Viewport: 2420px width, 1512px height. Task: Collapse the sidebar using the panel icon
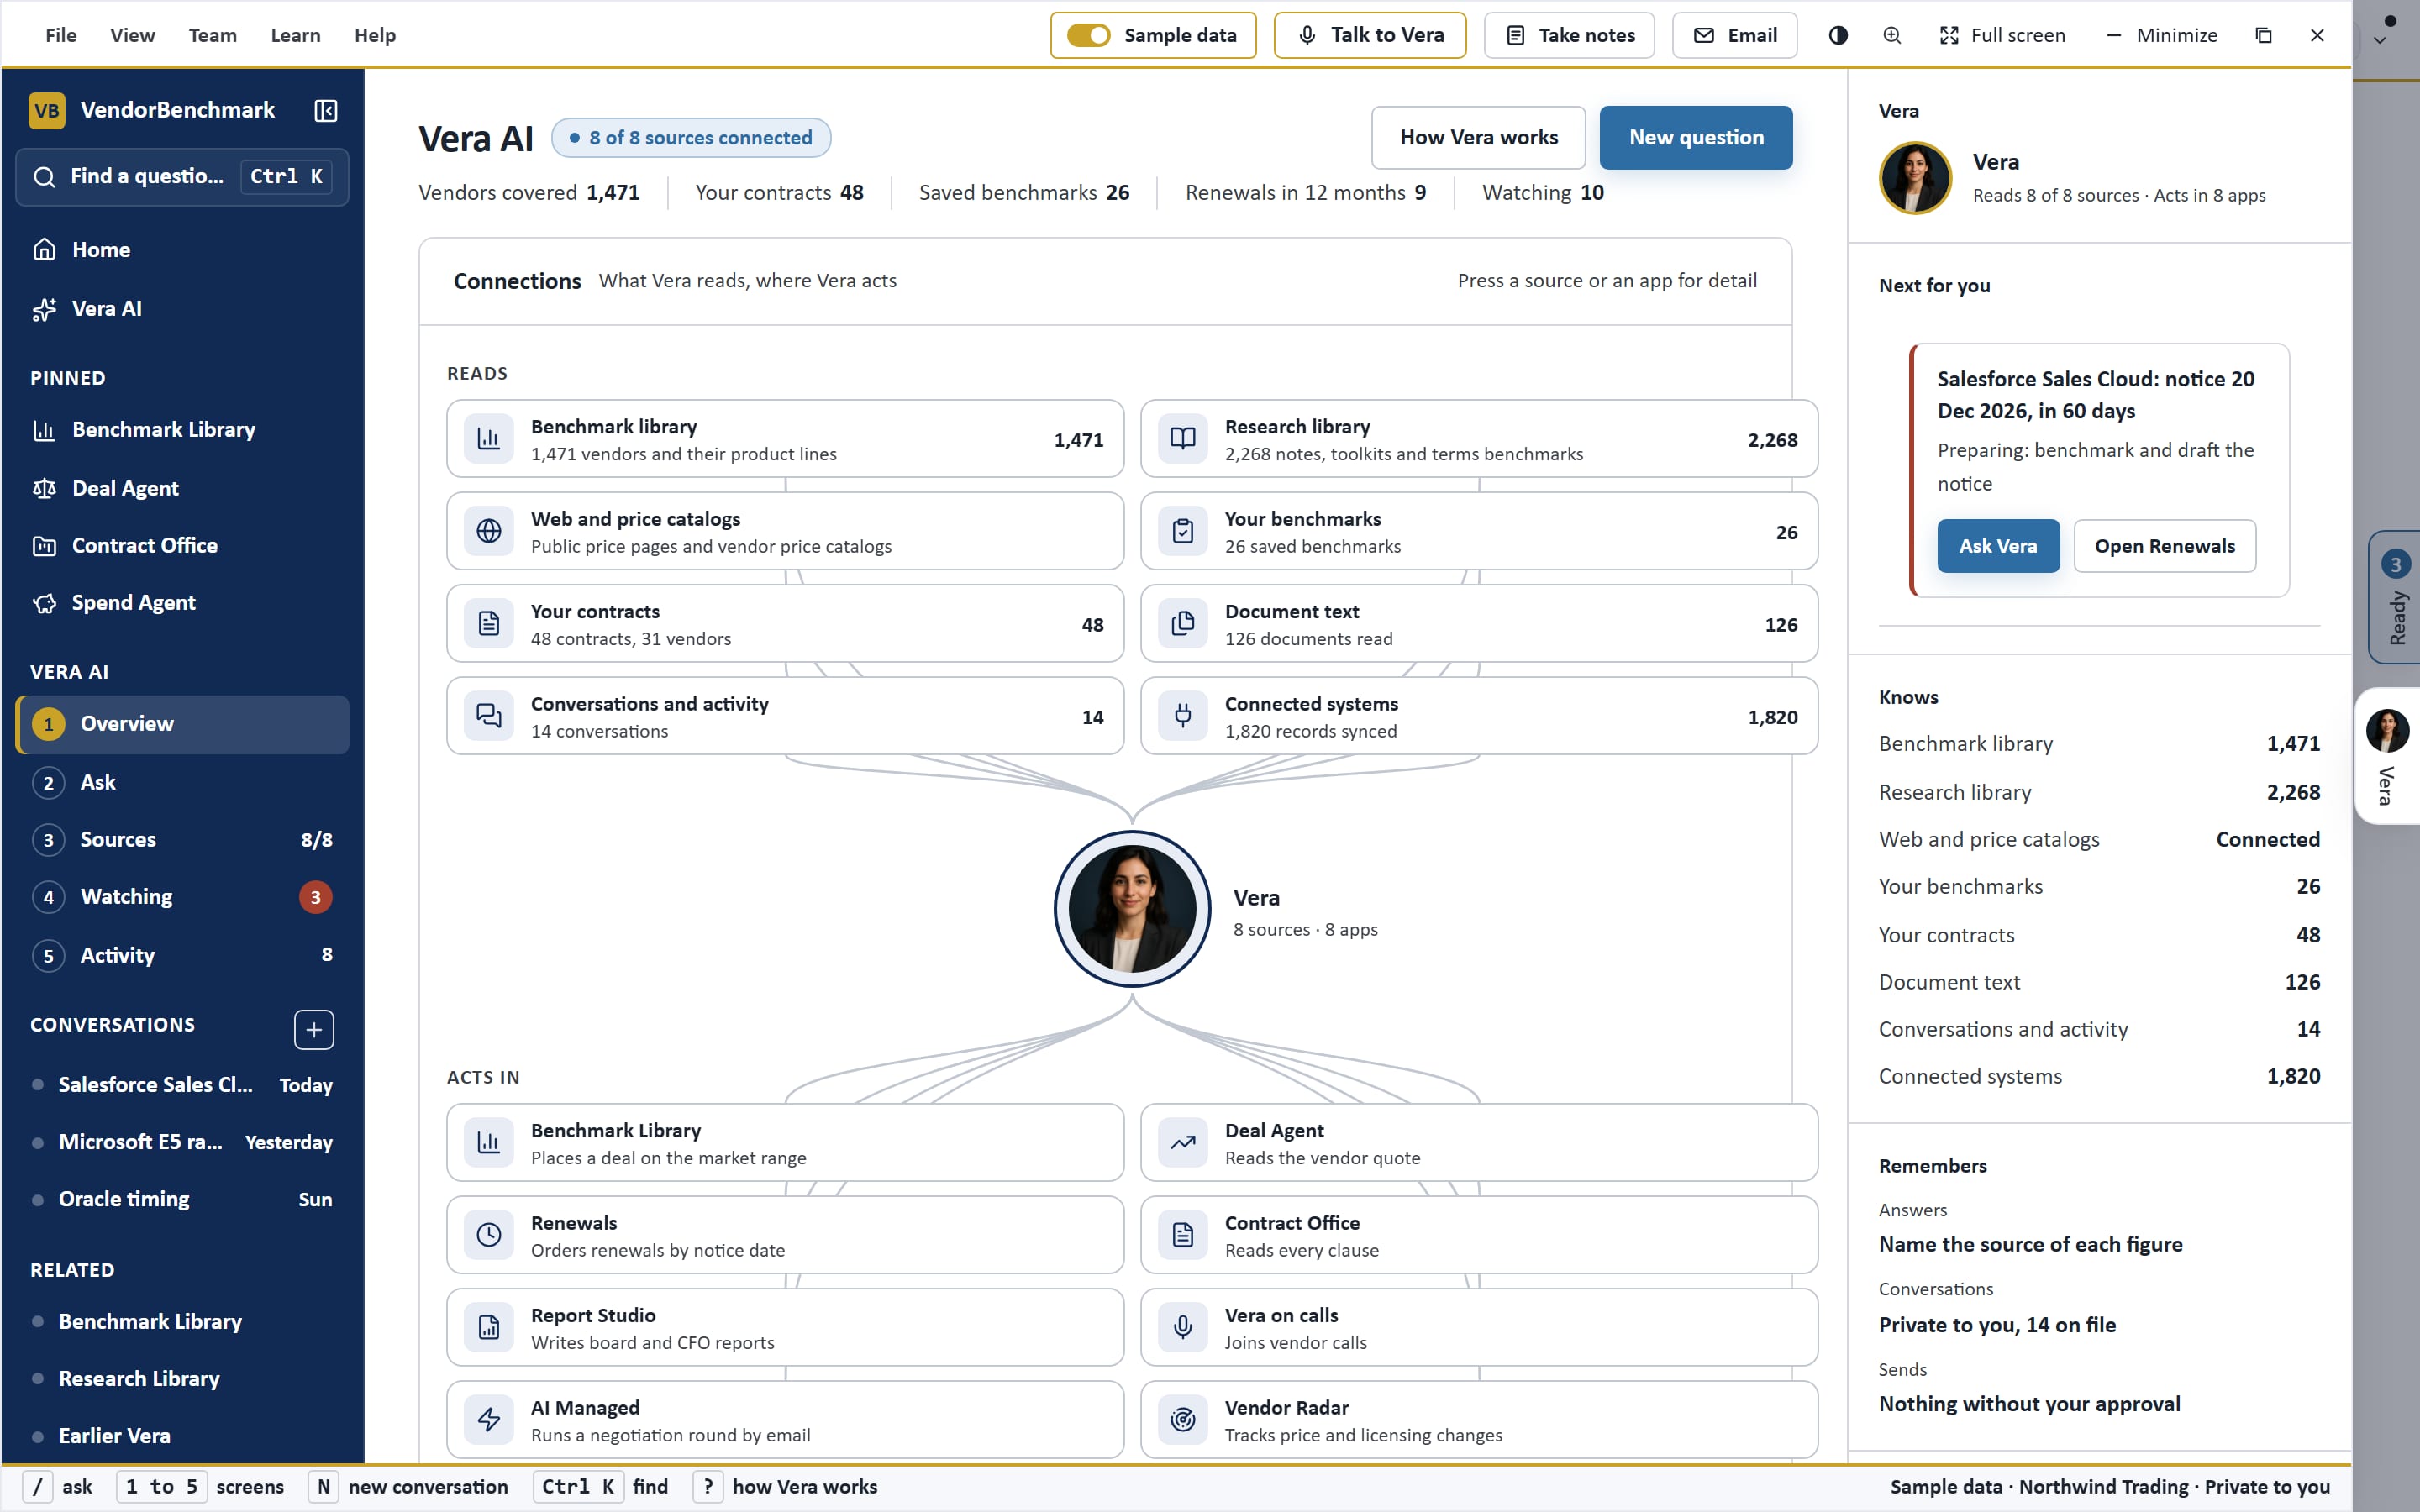pyautogui.click(x=325, y=110)
